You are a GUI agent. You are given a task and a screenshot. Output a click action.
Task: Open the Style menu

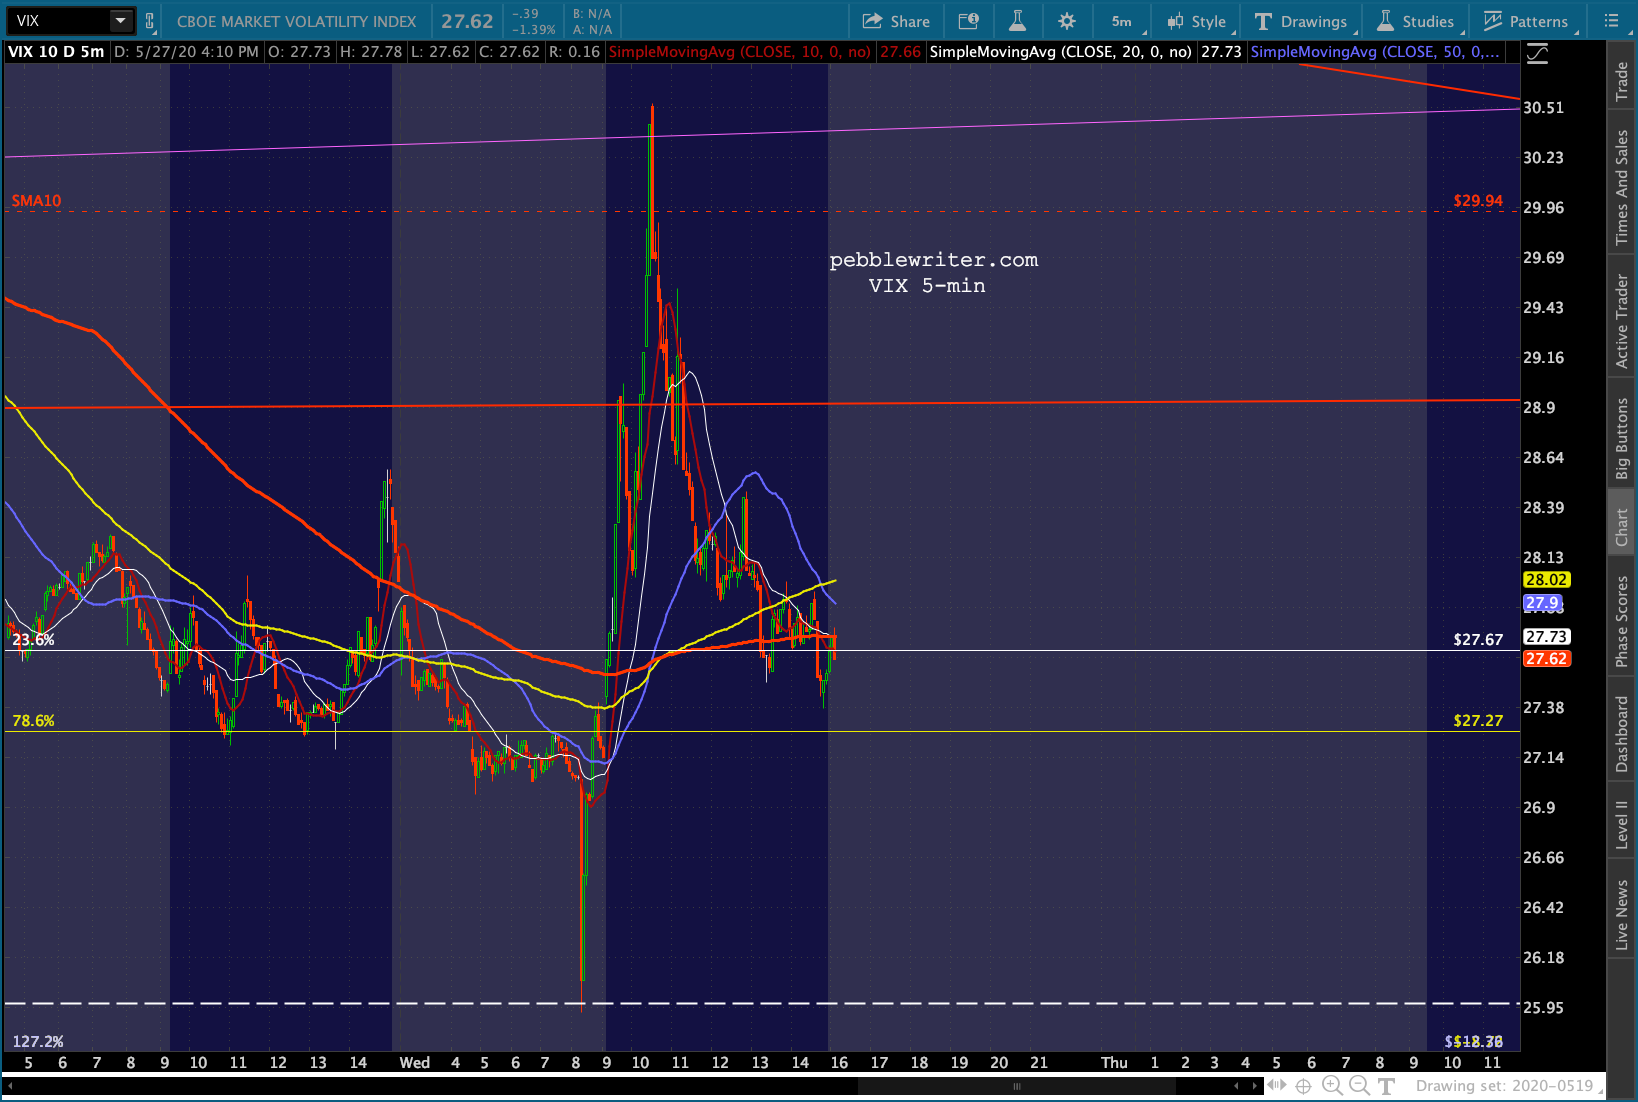1197,21
